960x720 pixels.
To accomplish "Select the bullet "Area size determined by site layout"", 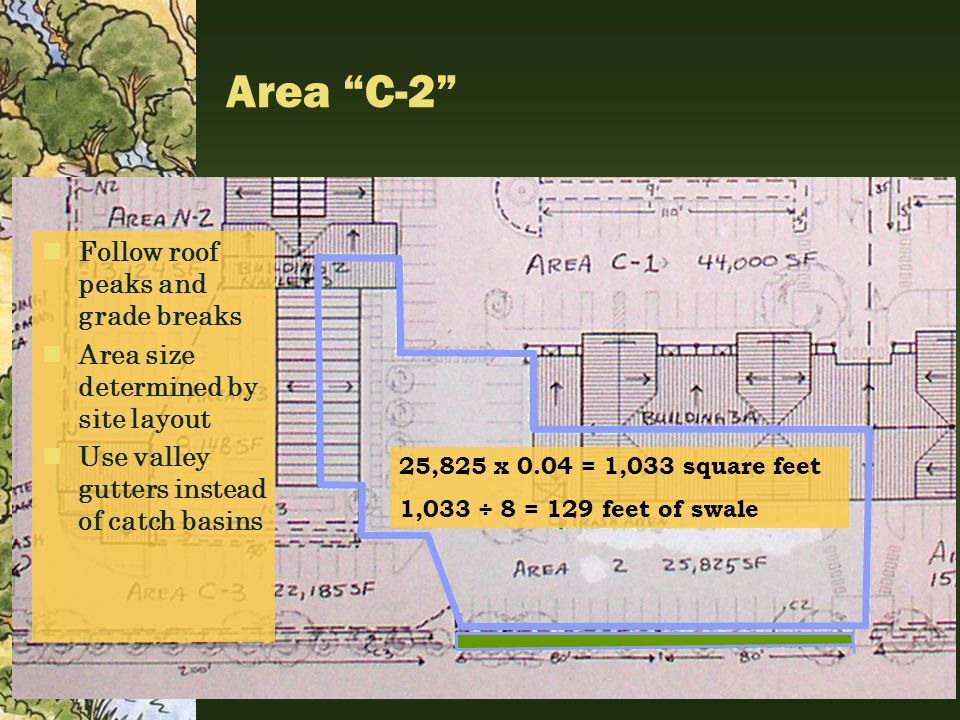I will [x=168, y=387].
